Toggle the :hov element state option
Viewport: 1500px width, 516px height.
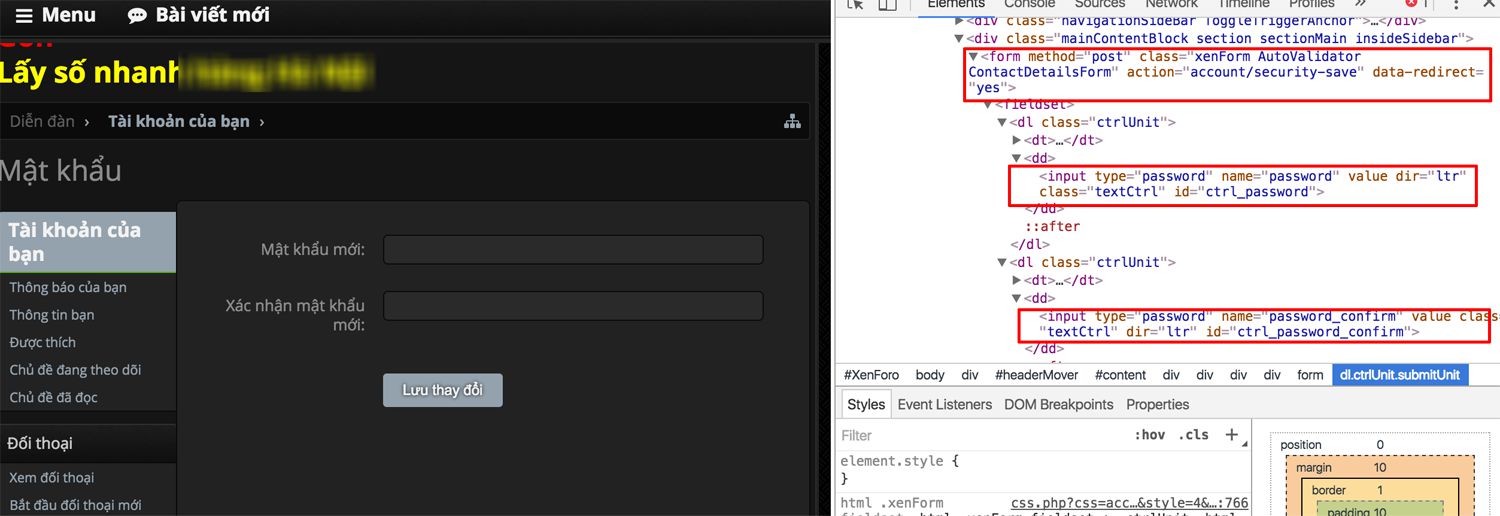(1149, 435)
